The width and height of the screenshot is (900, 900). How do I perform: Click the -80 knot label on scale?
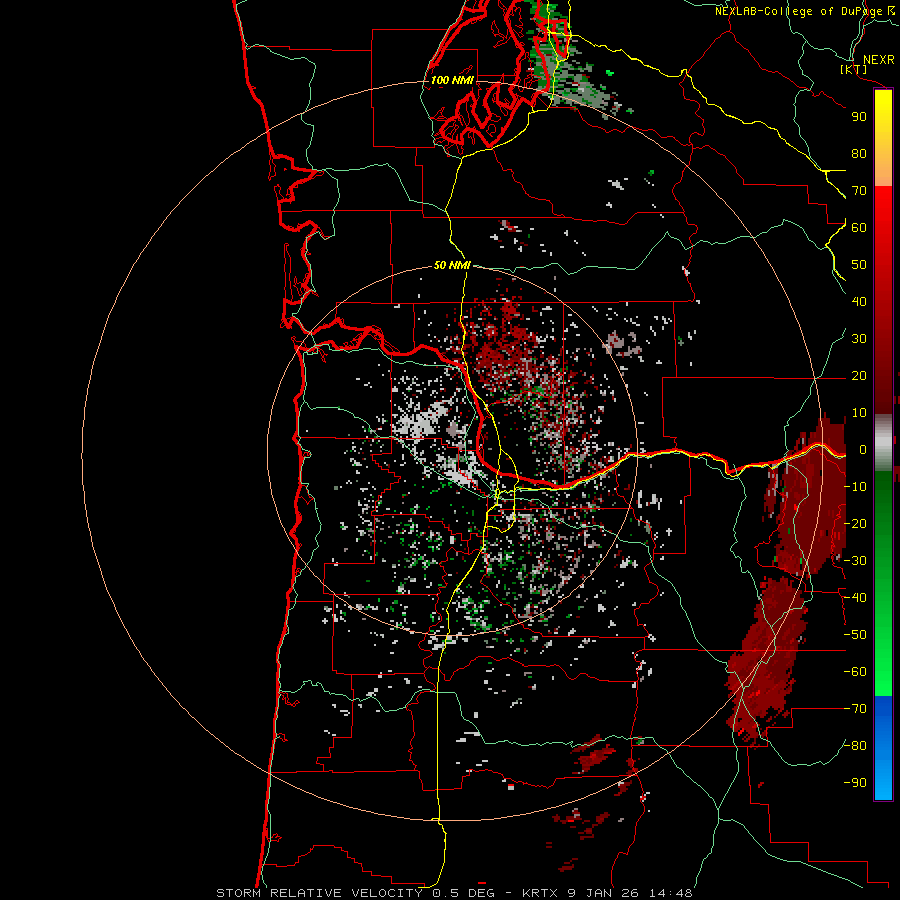855,746
